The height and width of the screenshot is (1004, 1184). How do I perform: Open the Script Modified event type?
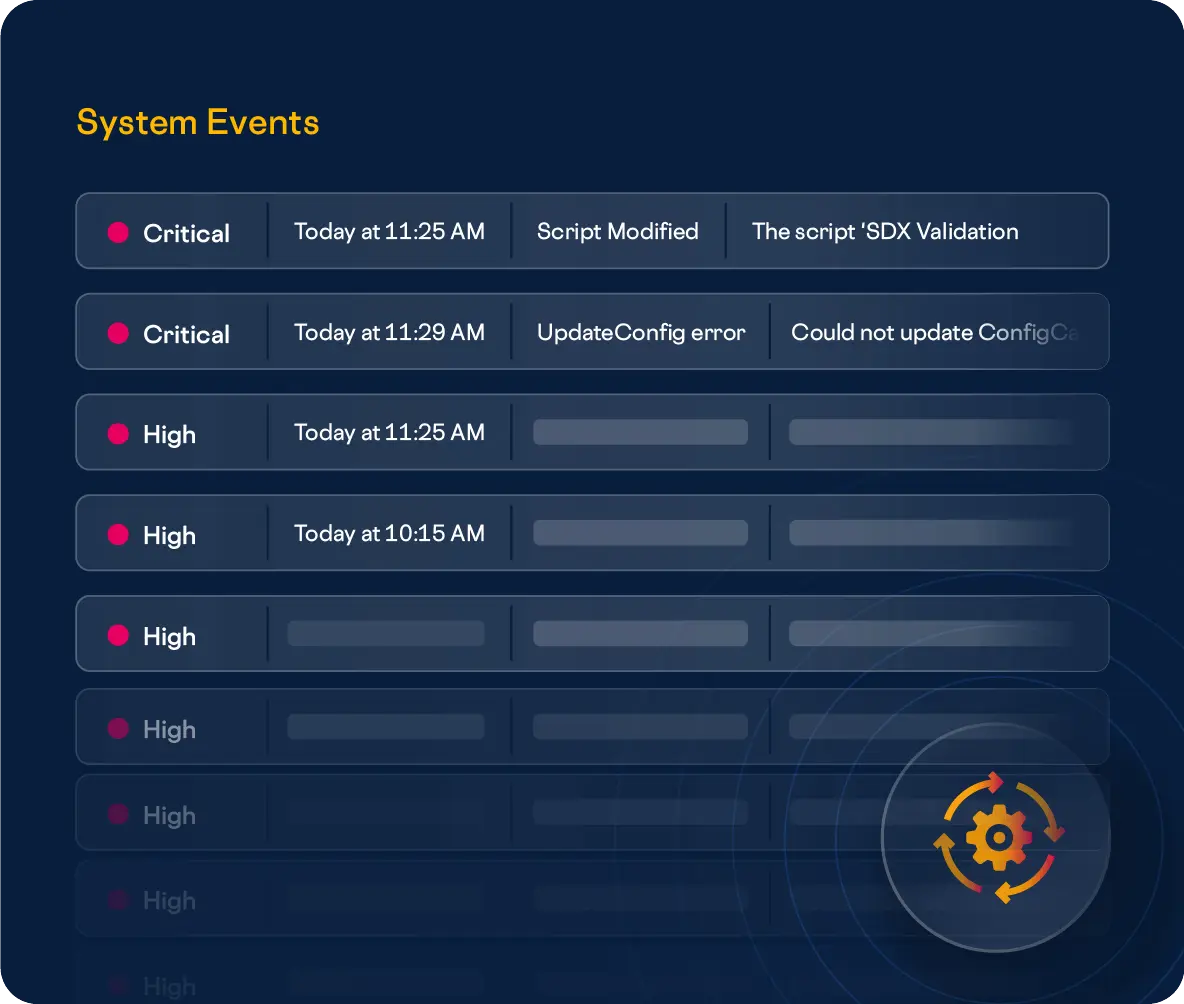(x=617, y=231)
